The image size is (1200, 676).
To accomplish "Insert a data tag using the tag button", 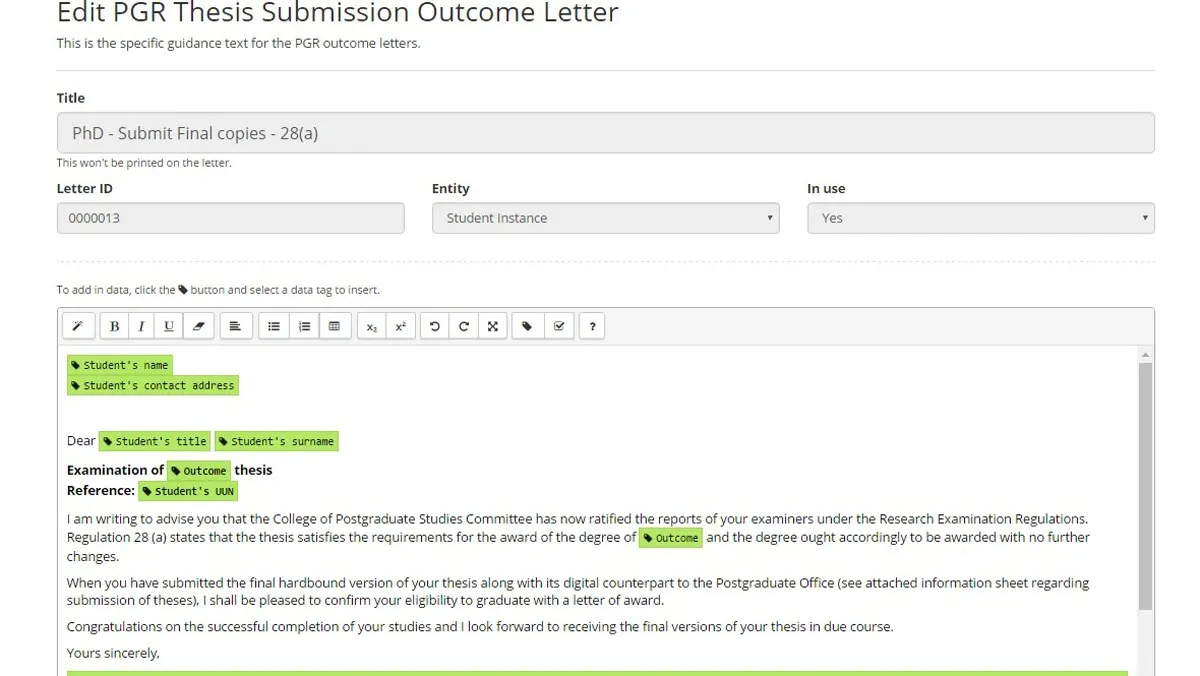I will (528, 326).
